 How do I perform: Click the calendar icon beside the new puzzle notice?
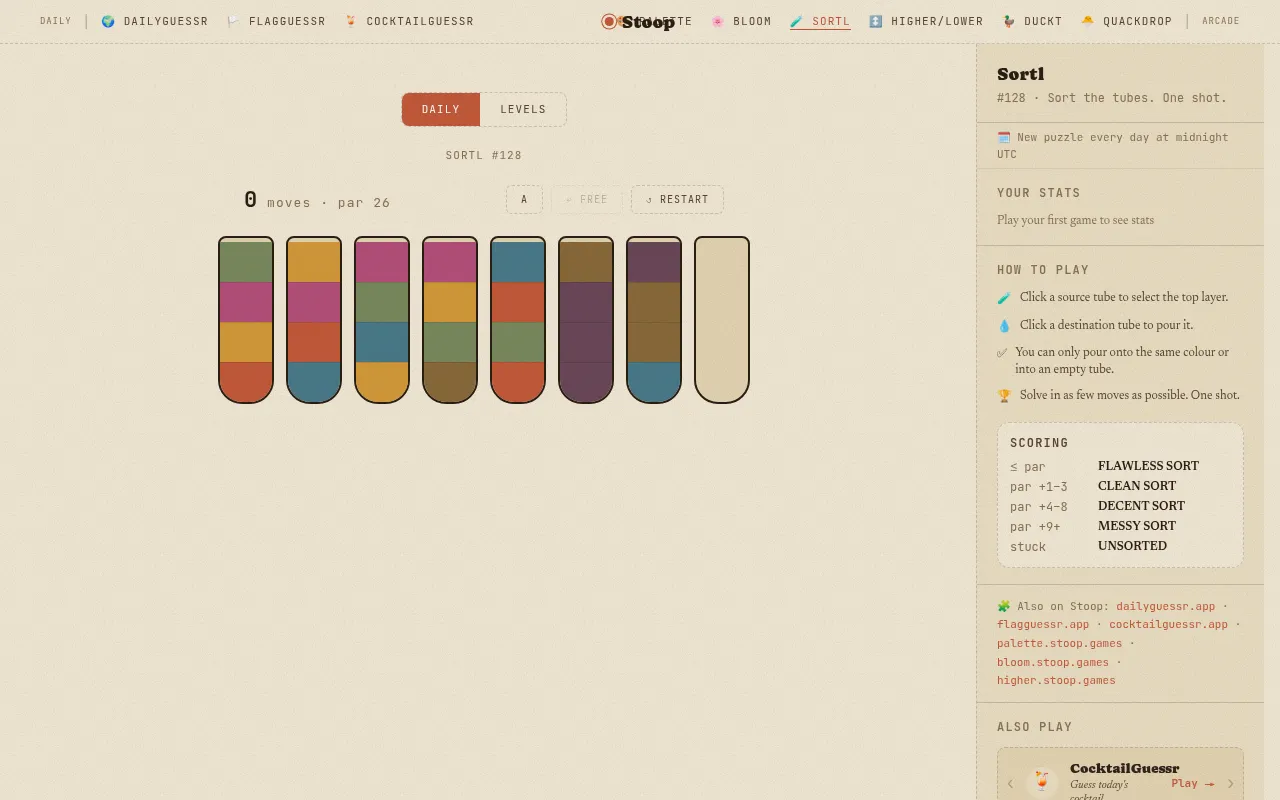click(x=1004, y=137)
